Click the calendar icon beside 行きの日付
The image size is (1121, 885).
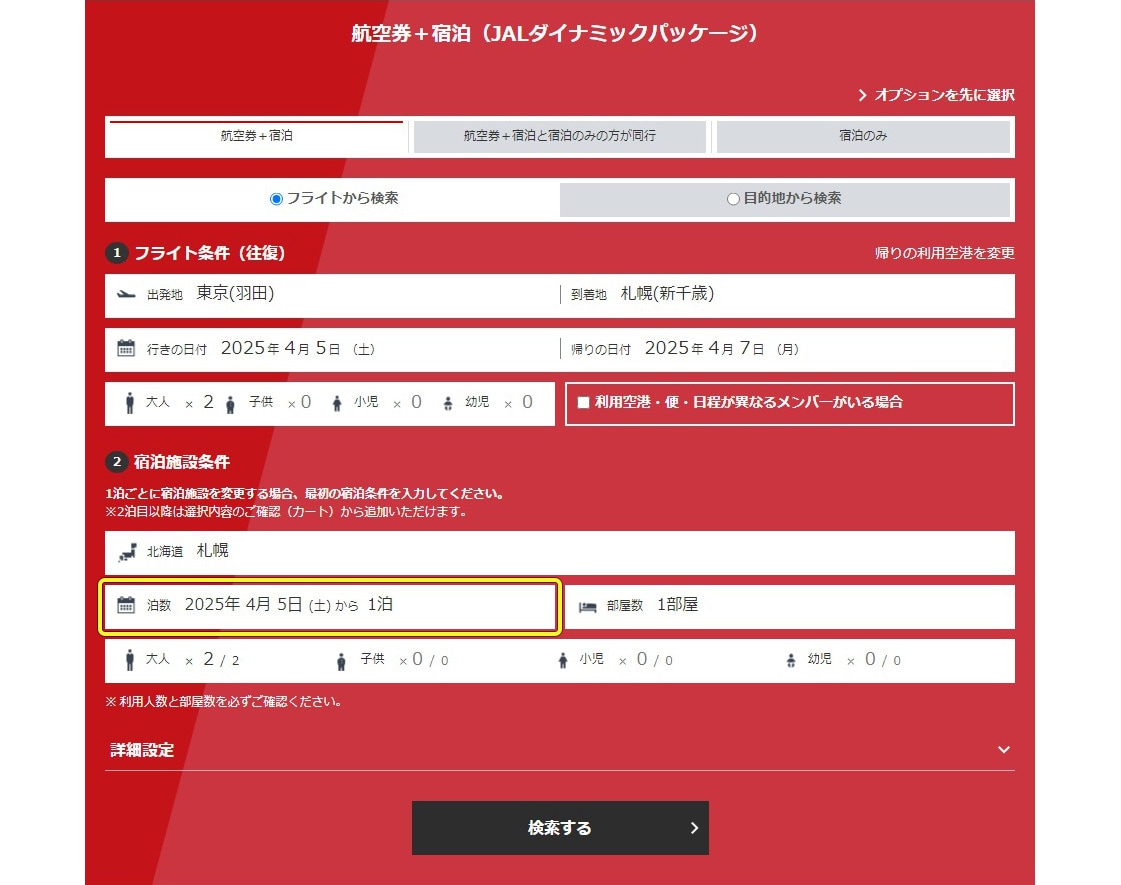[126, 348]
